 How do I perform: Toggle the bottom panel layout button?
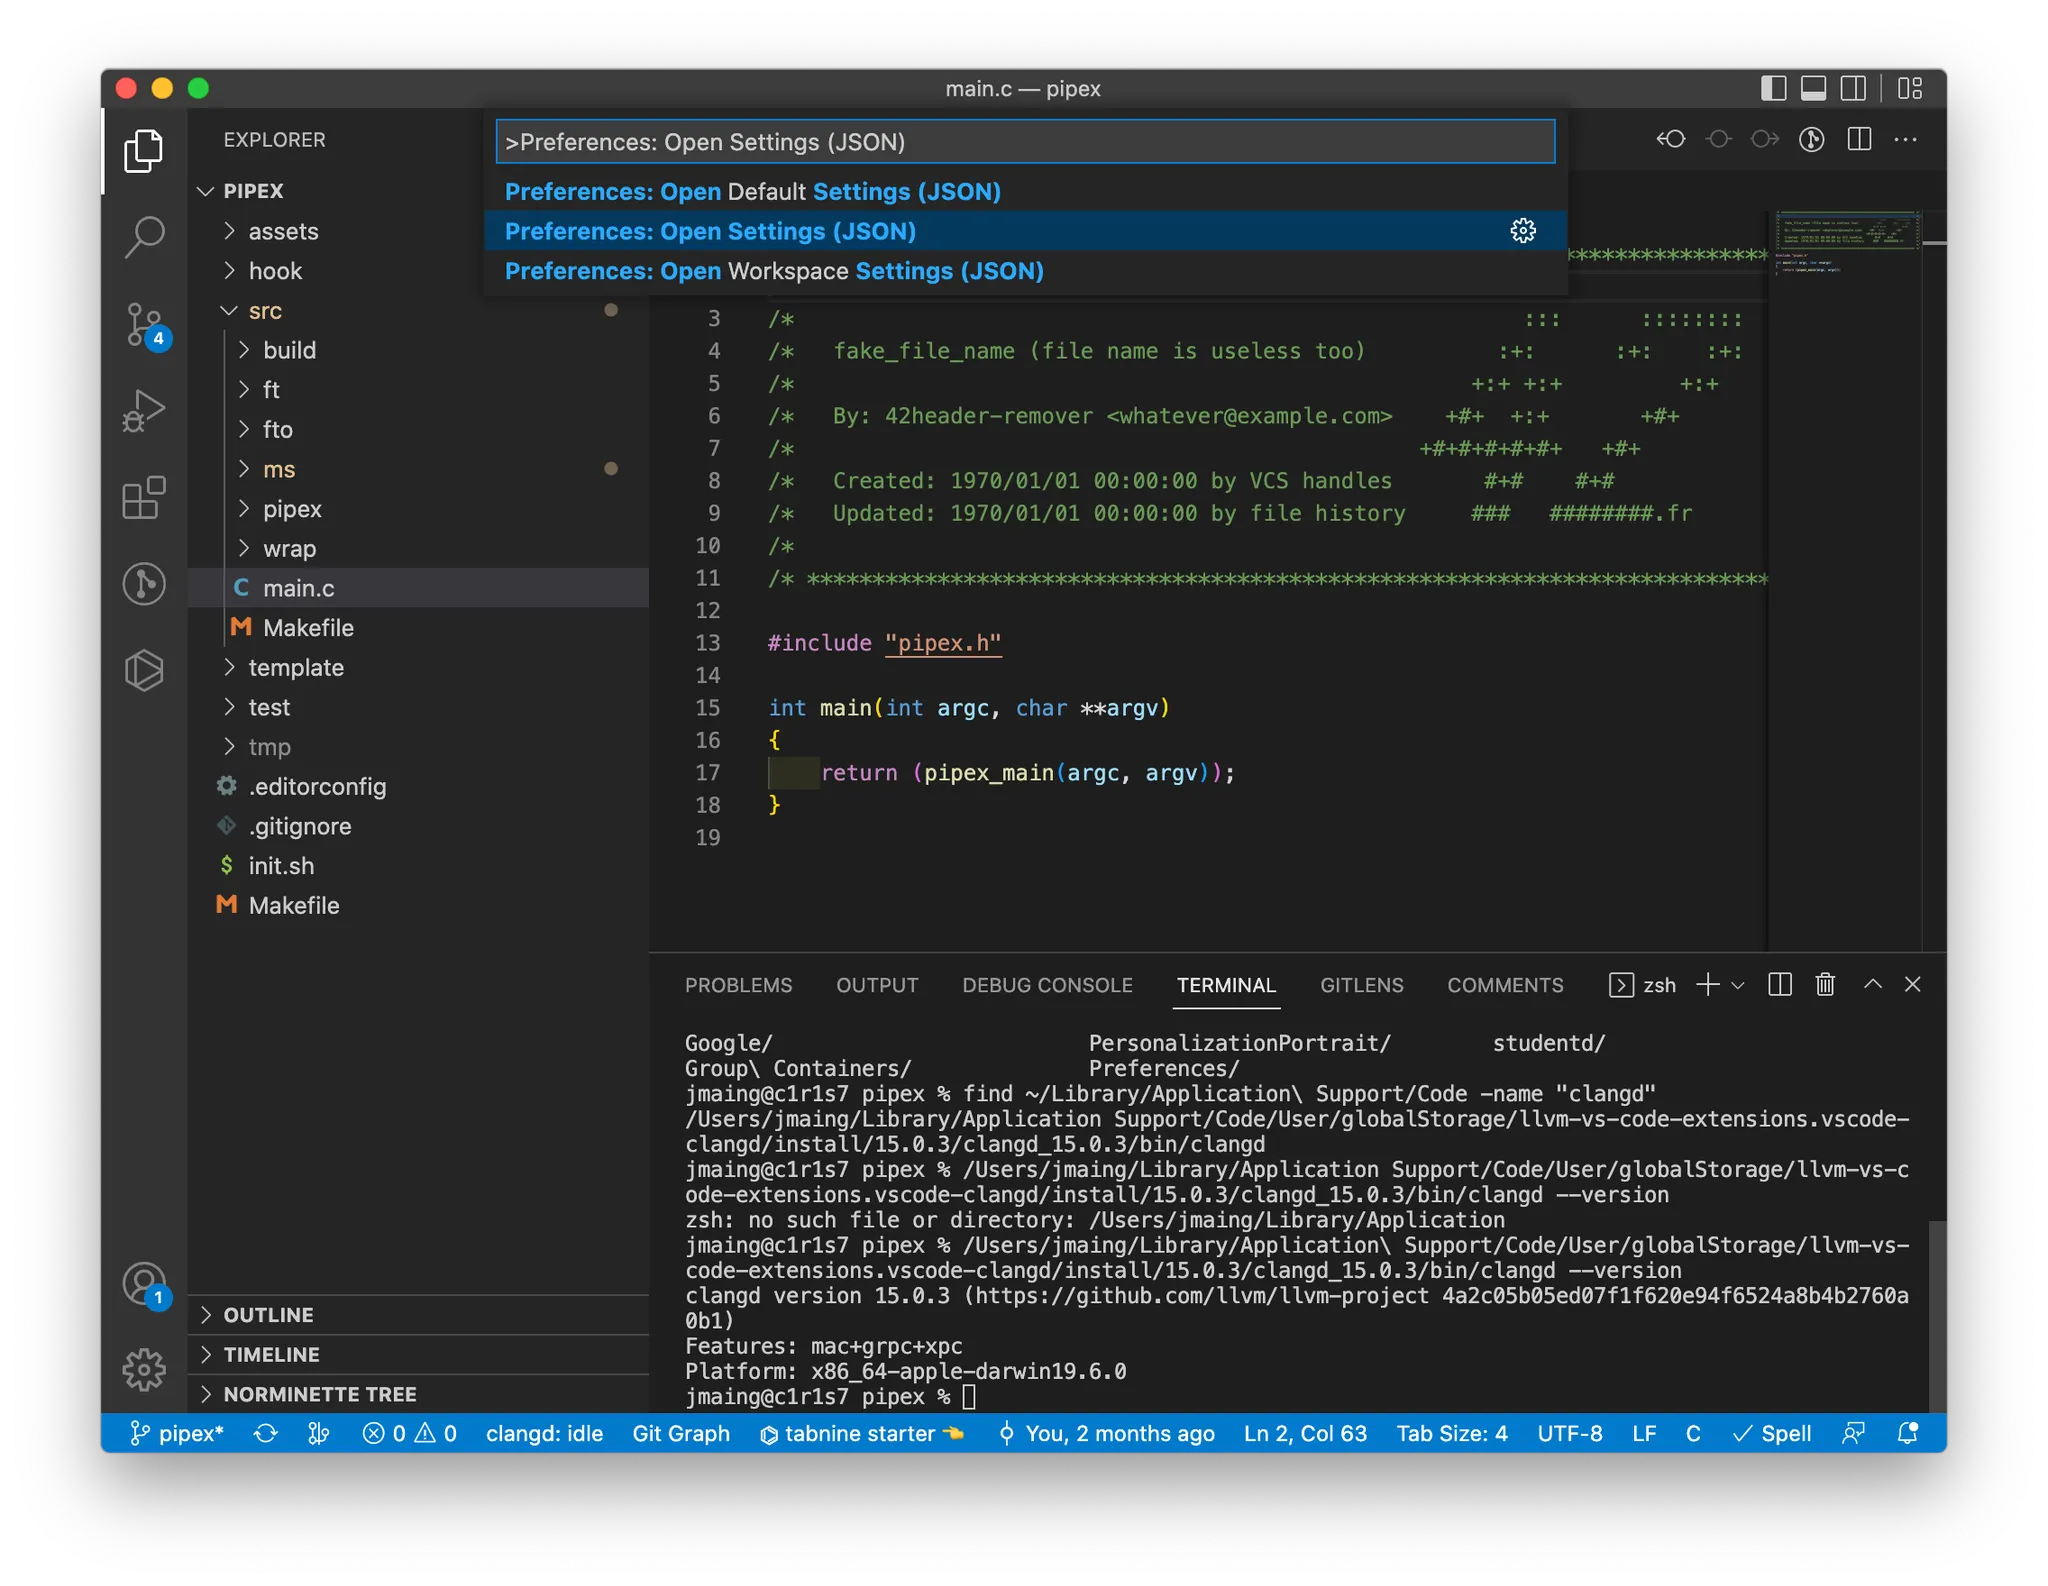tap(1813, 88)
